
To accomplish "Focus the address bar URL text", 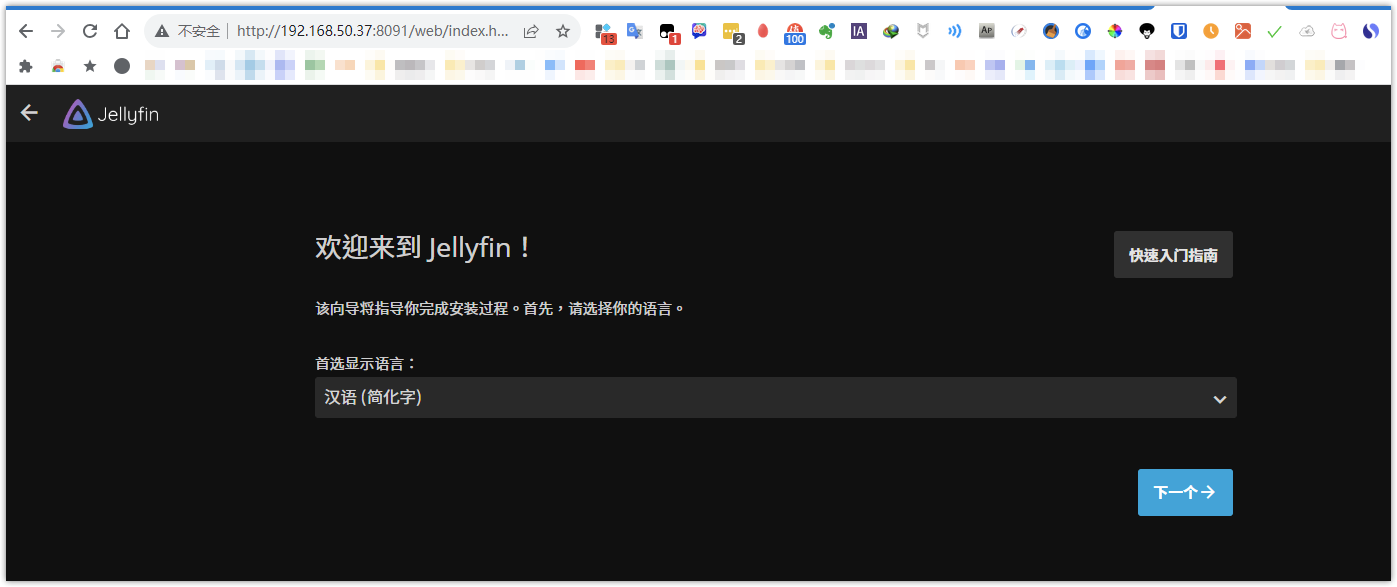I will [x=372, y=31].
